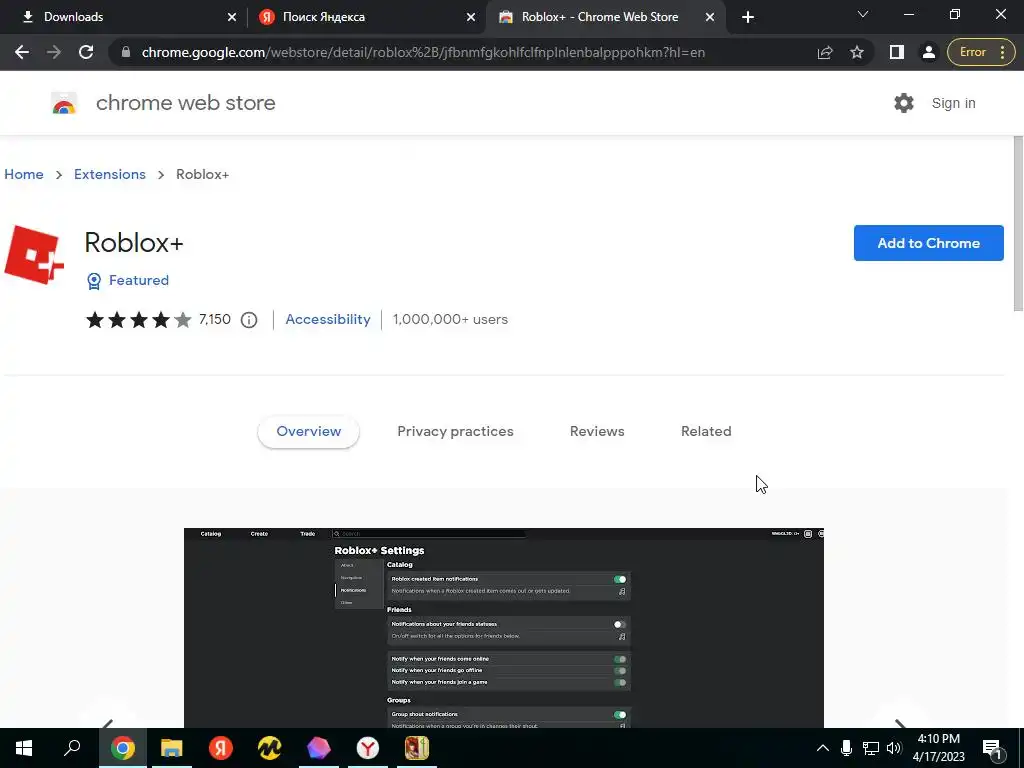Open the browser side panel
This screenshot has height=768, width=1024.
897,52
